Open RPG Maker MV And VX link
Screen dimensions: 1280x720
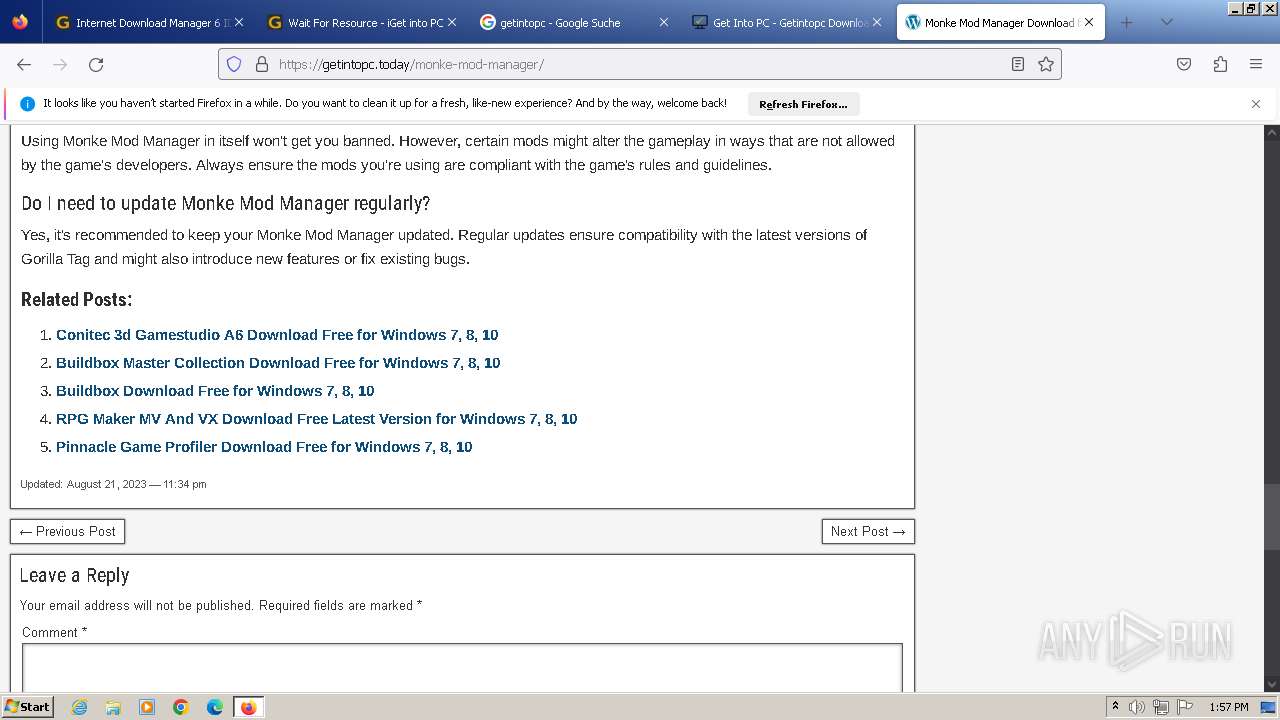(316, 419)
